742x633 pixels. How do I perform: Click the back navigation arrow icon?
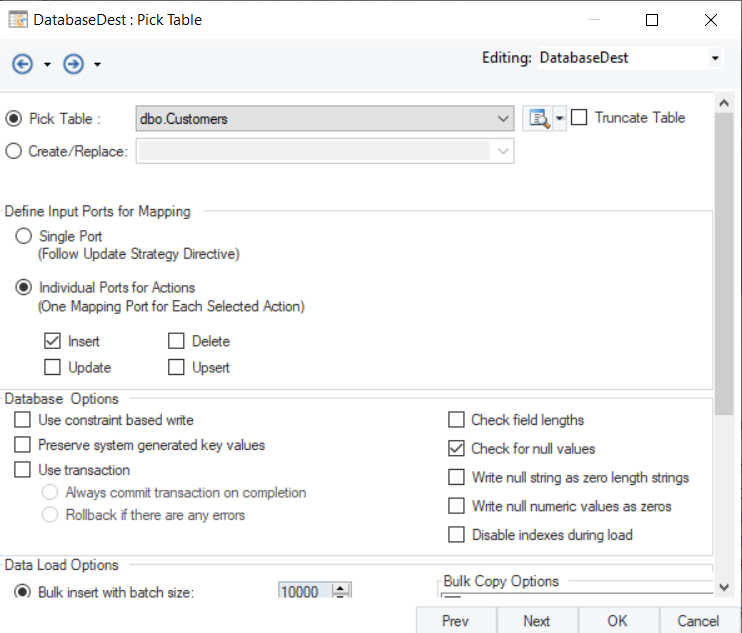coord(22,64)
